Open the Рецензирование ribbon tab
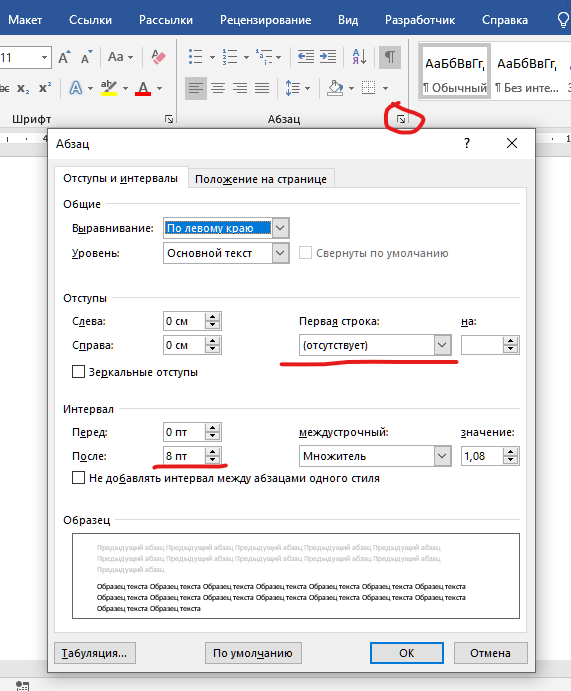Image resolution: width=571 pixels, height=691 pixels. 266,20
